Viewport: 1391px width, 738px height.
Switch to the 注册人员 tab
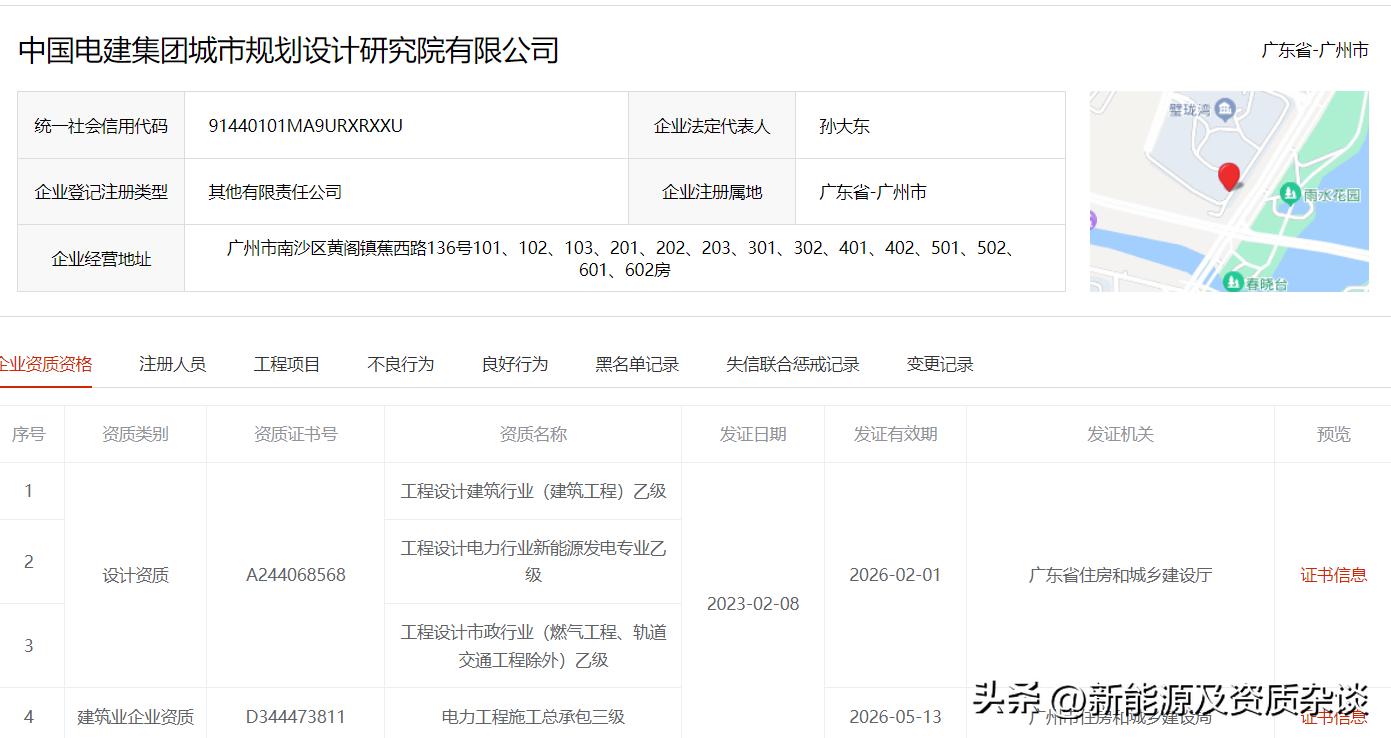coord(172,364)
